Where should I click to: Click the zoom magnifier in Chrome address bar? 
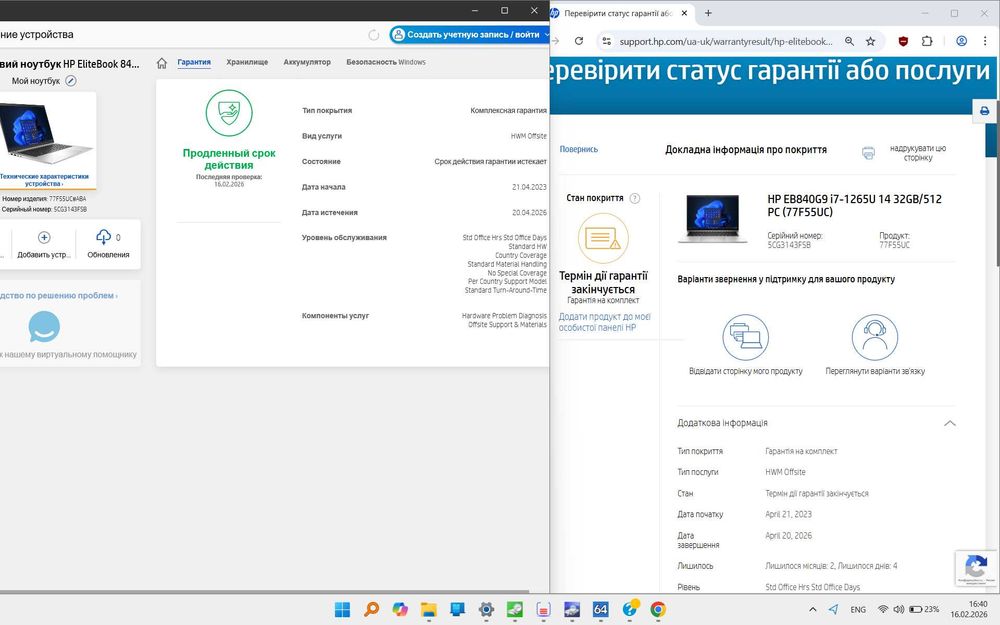pyautogui.click(x=849, y=41)
